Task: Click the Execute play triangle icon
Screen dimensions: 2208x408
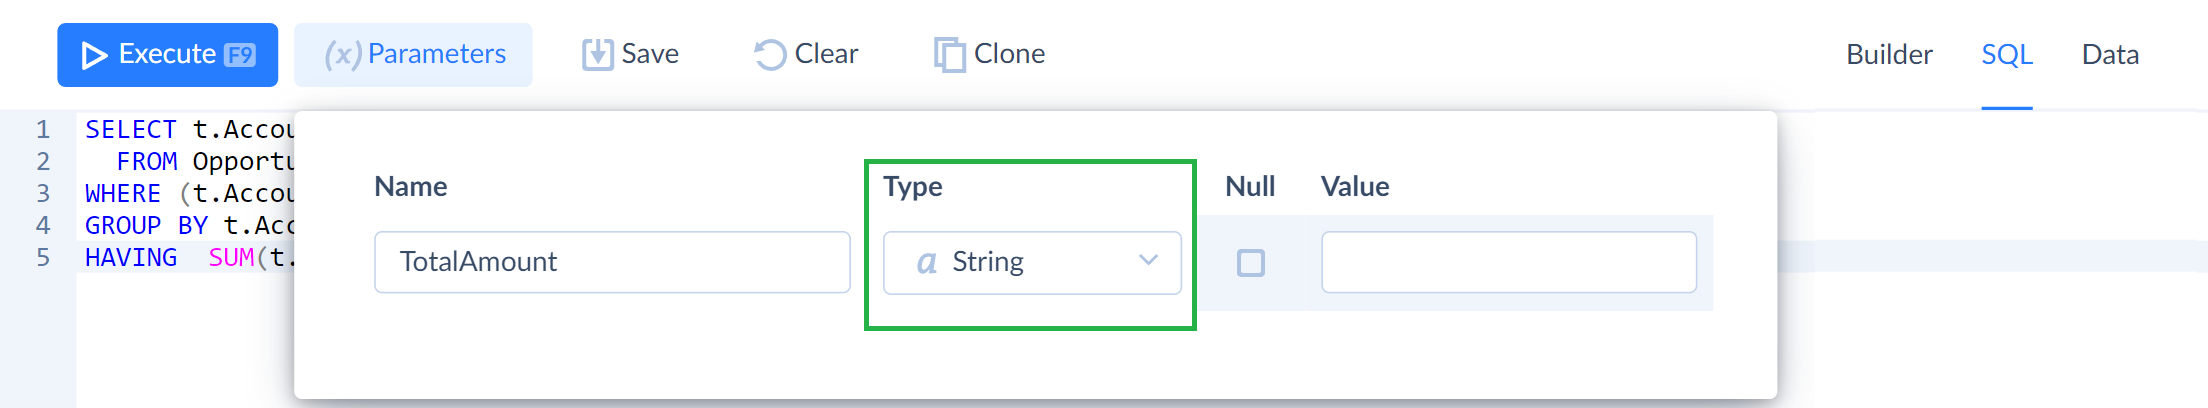Action: coord(94,55)
